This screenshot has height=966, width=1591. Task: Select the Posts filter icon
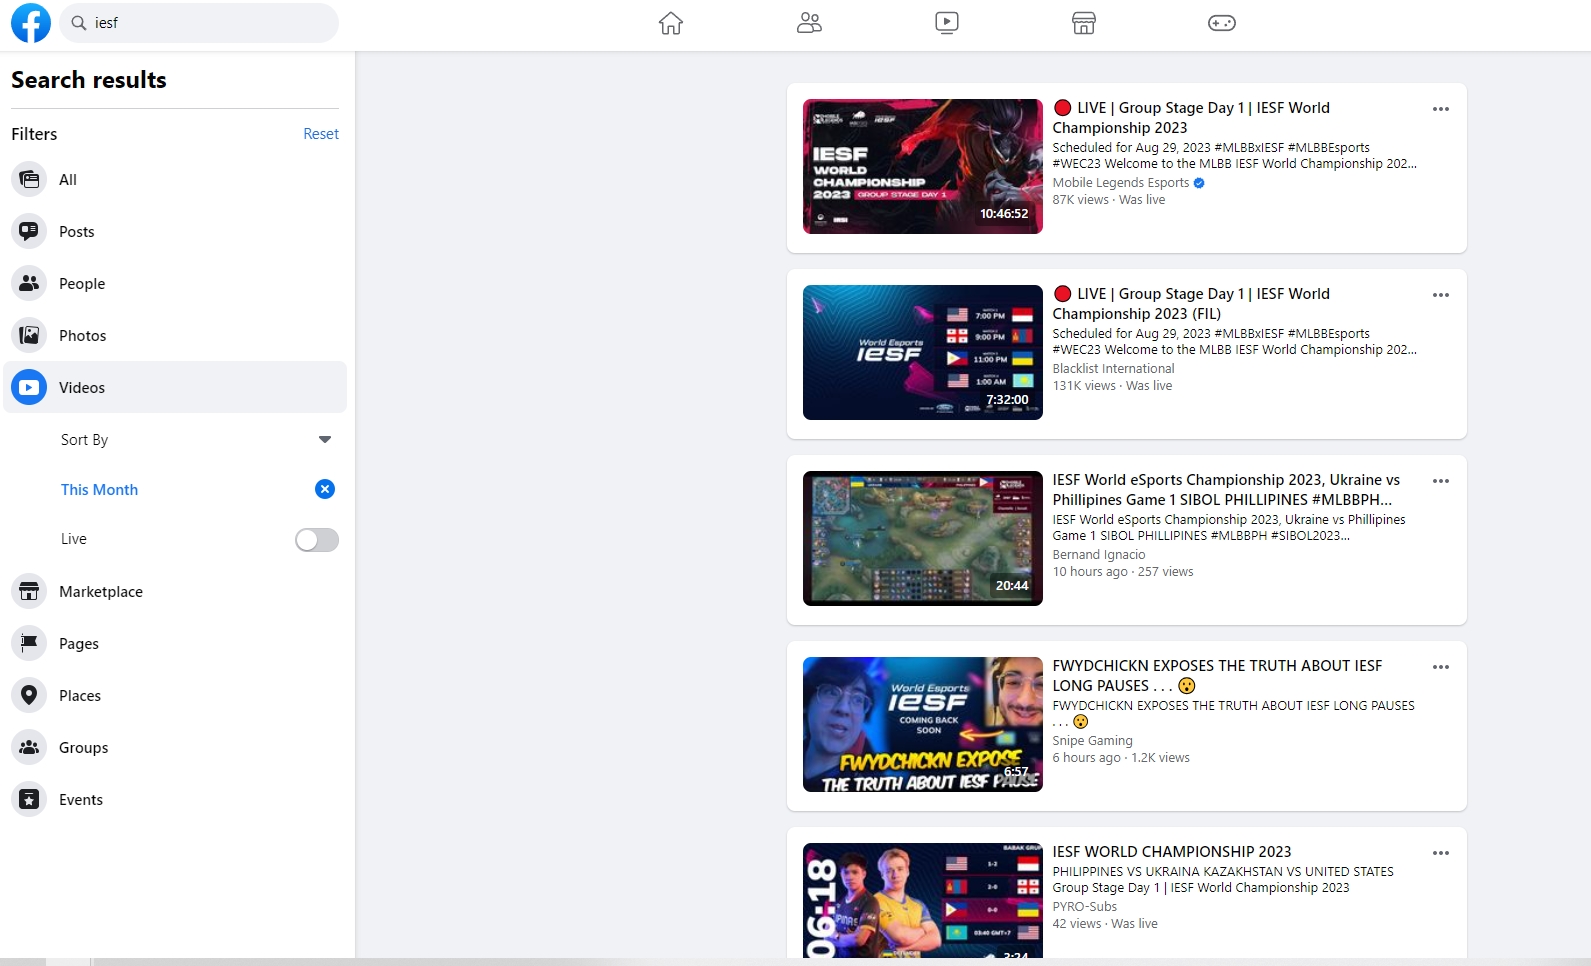[30, 232]
